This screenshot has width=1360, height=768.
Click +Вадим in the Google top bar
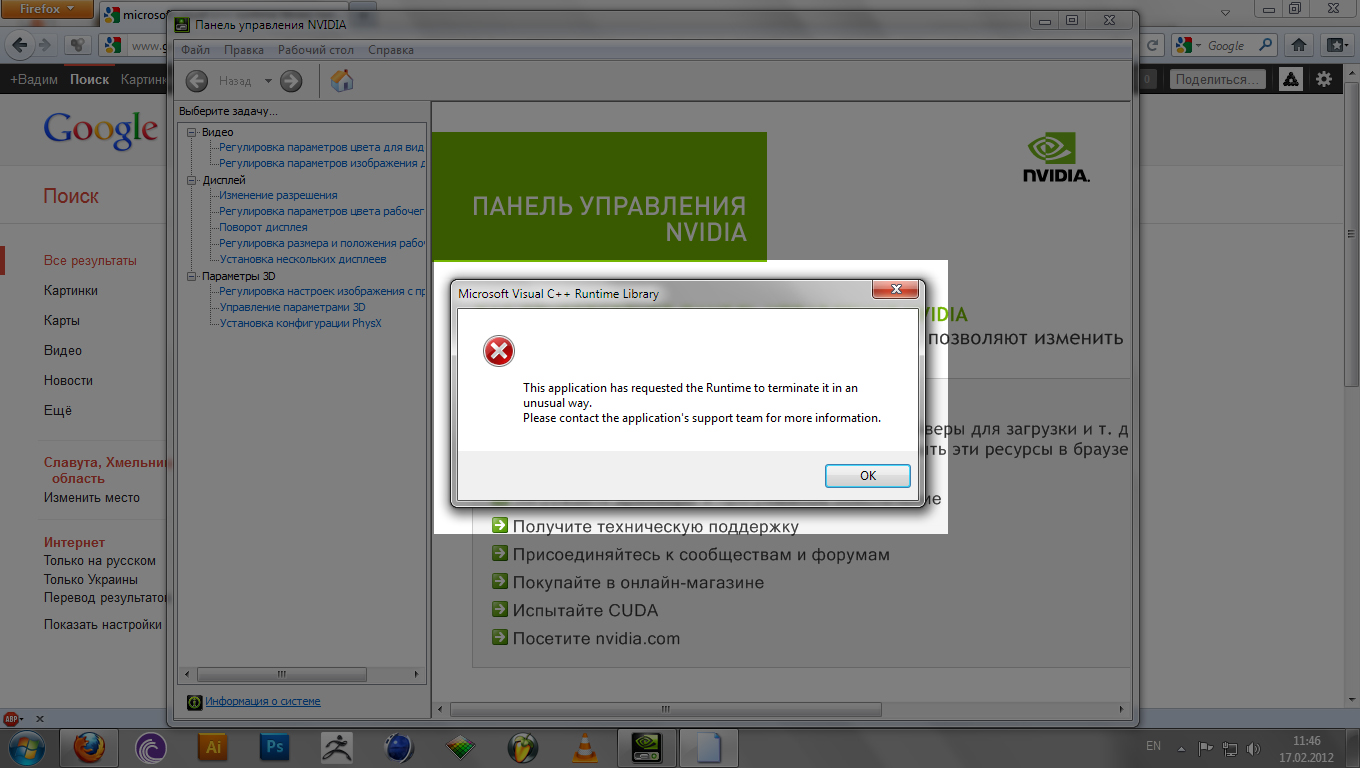34,79
